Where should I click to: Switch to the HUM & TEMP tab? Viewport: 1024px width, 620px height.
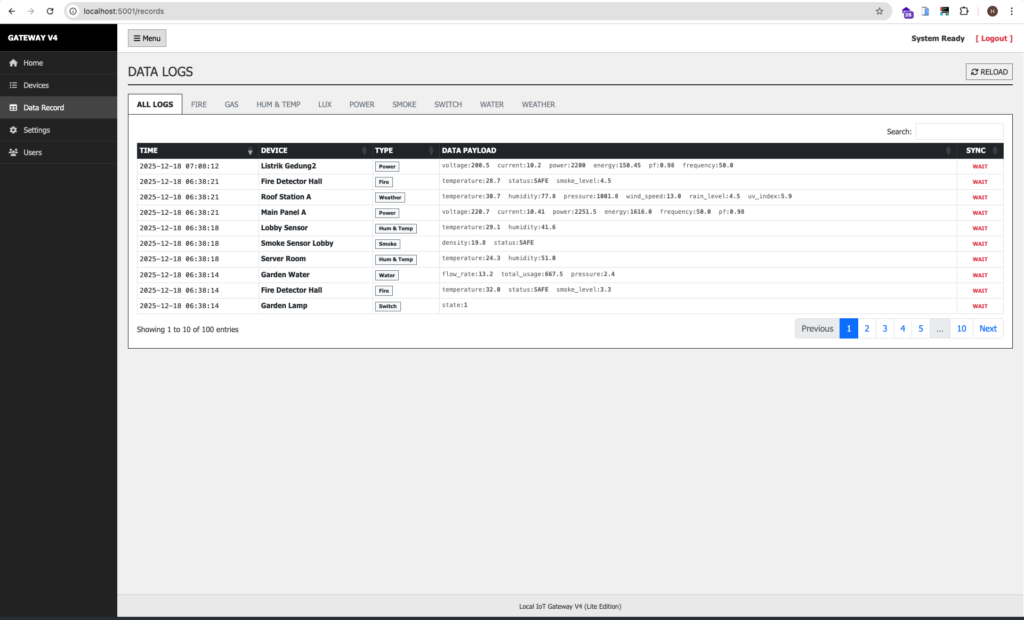click(278, 104)
